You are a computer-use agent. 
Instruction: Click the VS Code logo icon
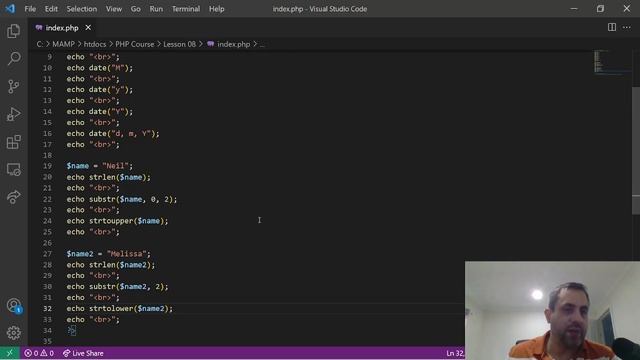coord(10,9)
